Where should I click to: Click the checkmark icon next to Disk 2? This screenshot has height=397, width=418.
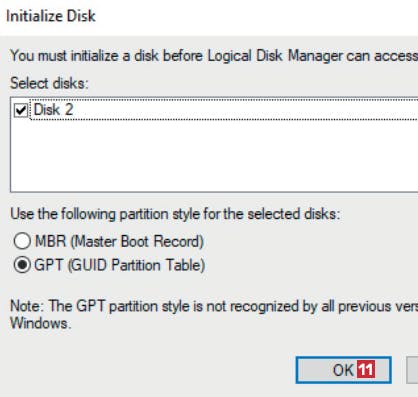coord(21,110)
